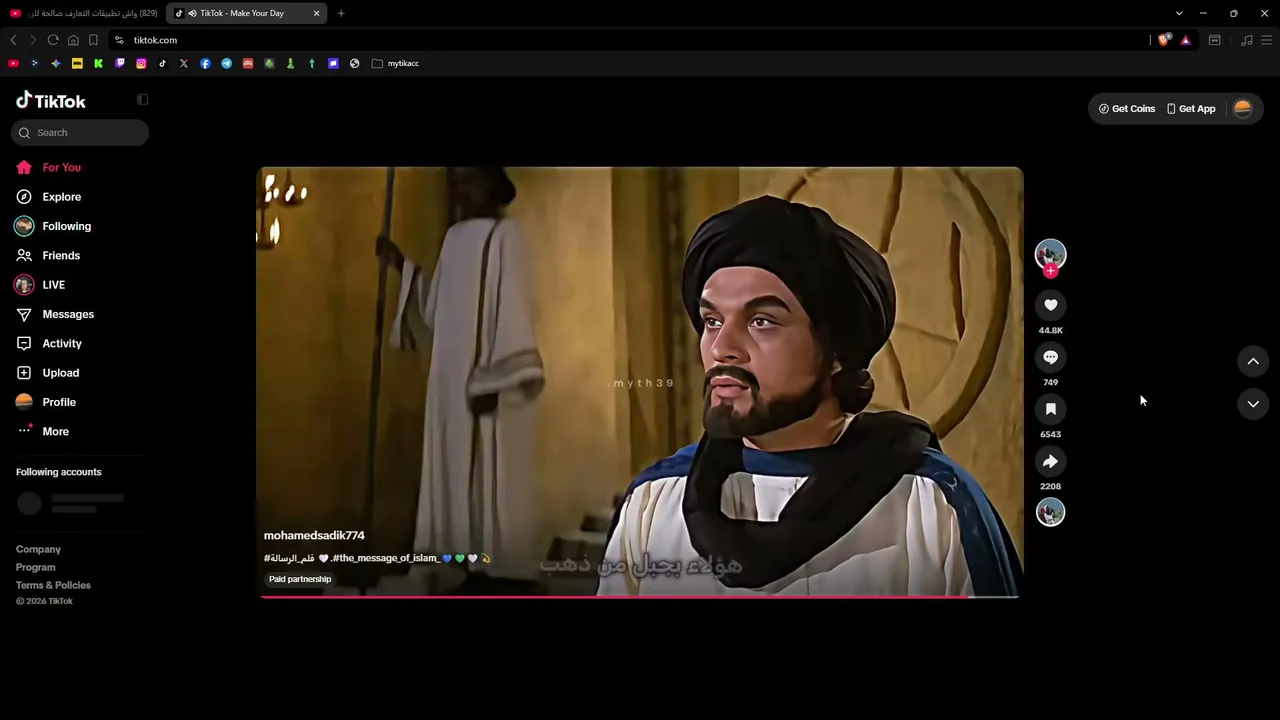Open the YouTube bookmark in the bookmarks bar

coord(13,63)
